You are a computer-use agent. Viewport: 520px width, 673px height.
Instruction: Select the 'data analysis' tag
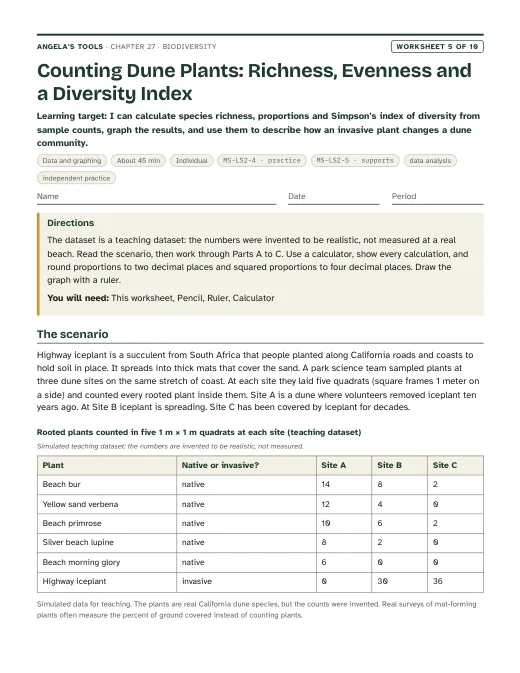coord(430,161)
